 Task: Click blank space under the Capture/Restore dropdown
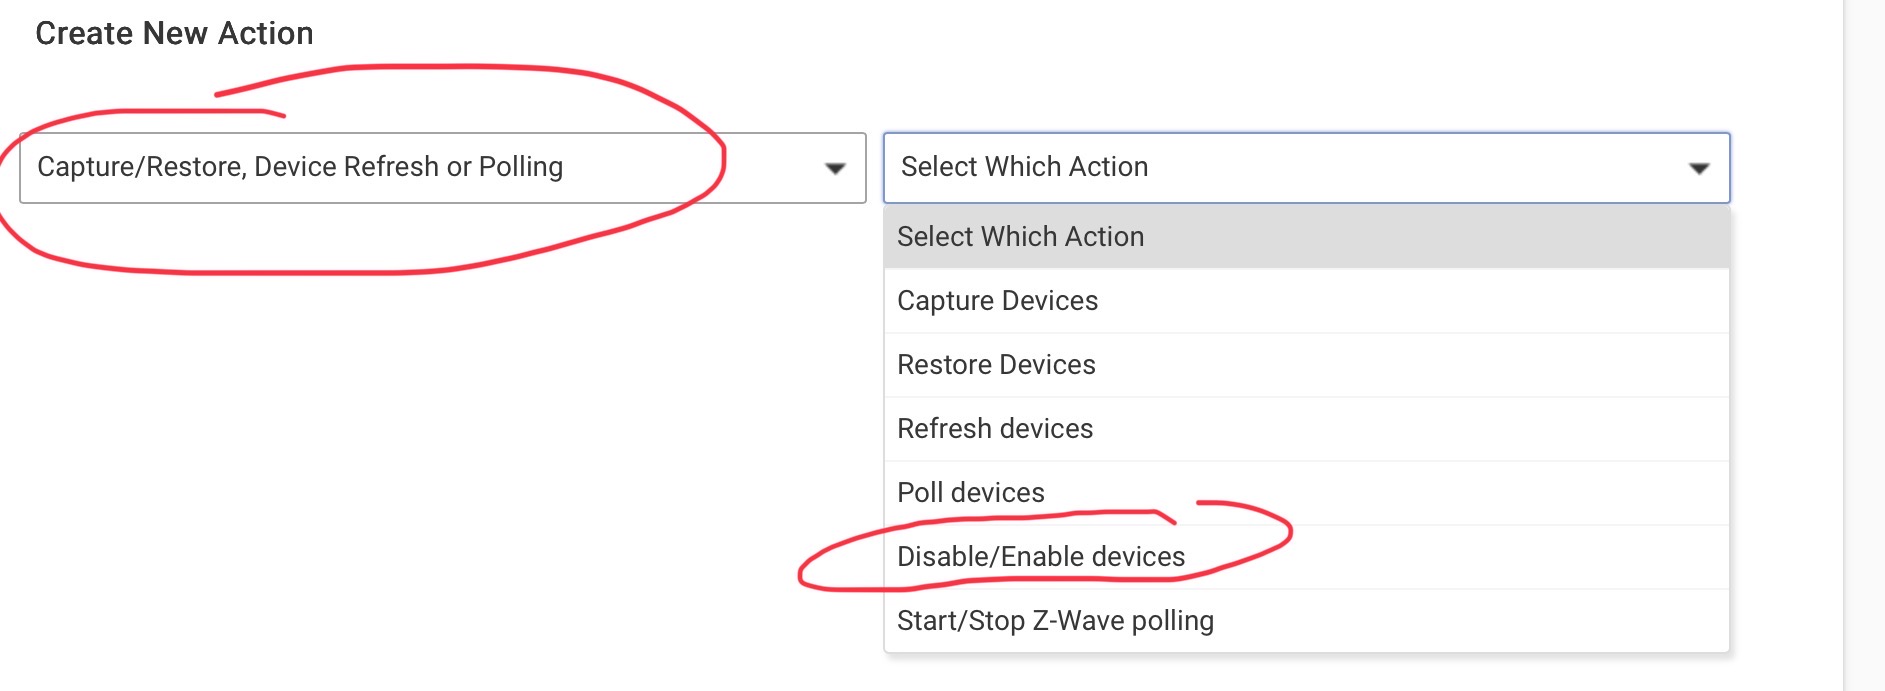pyautogui.click(x=442, y=450)
